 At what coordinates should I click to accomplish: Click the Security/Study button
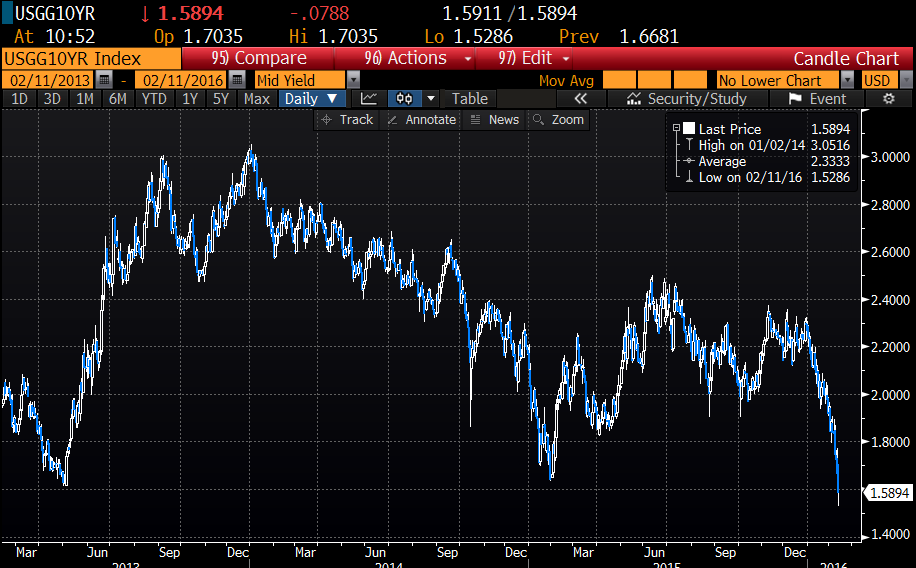[687, 98]
